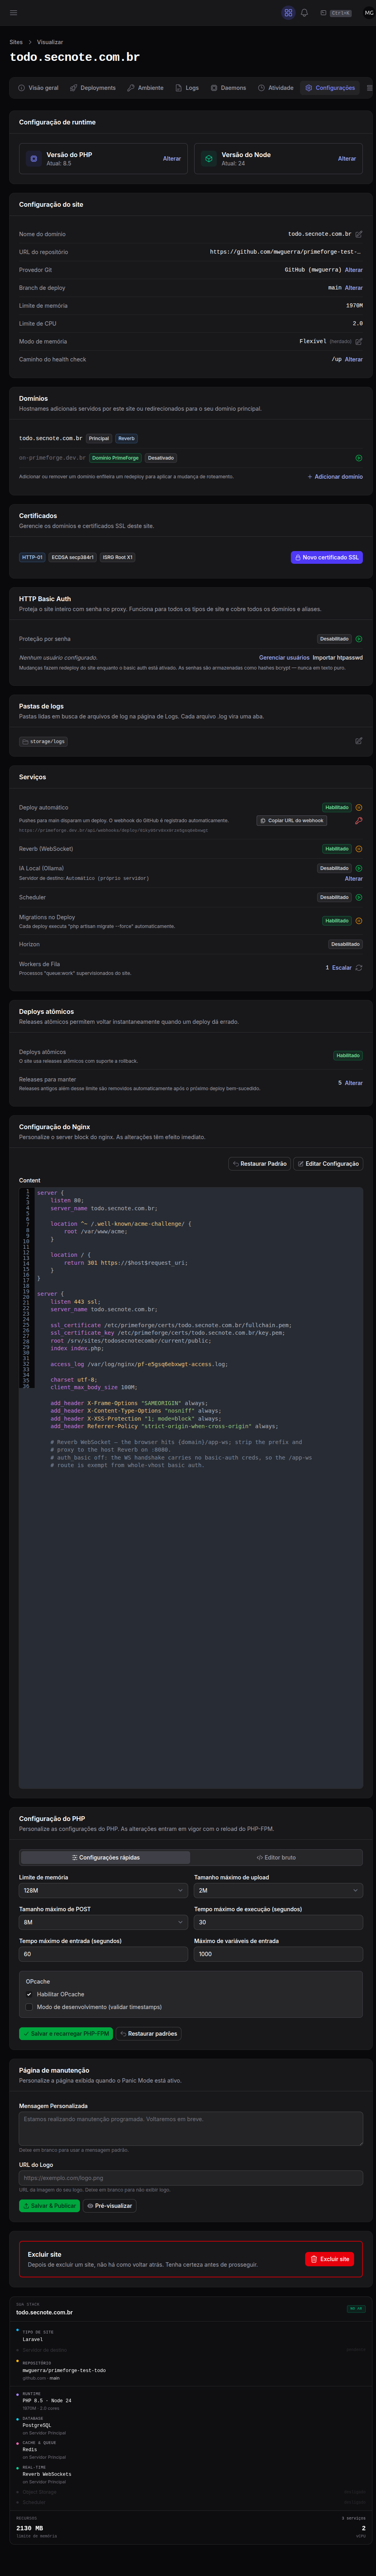Click Alterar for health check path

click(x=354, y=359)
